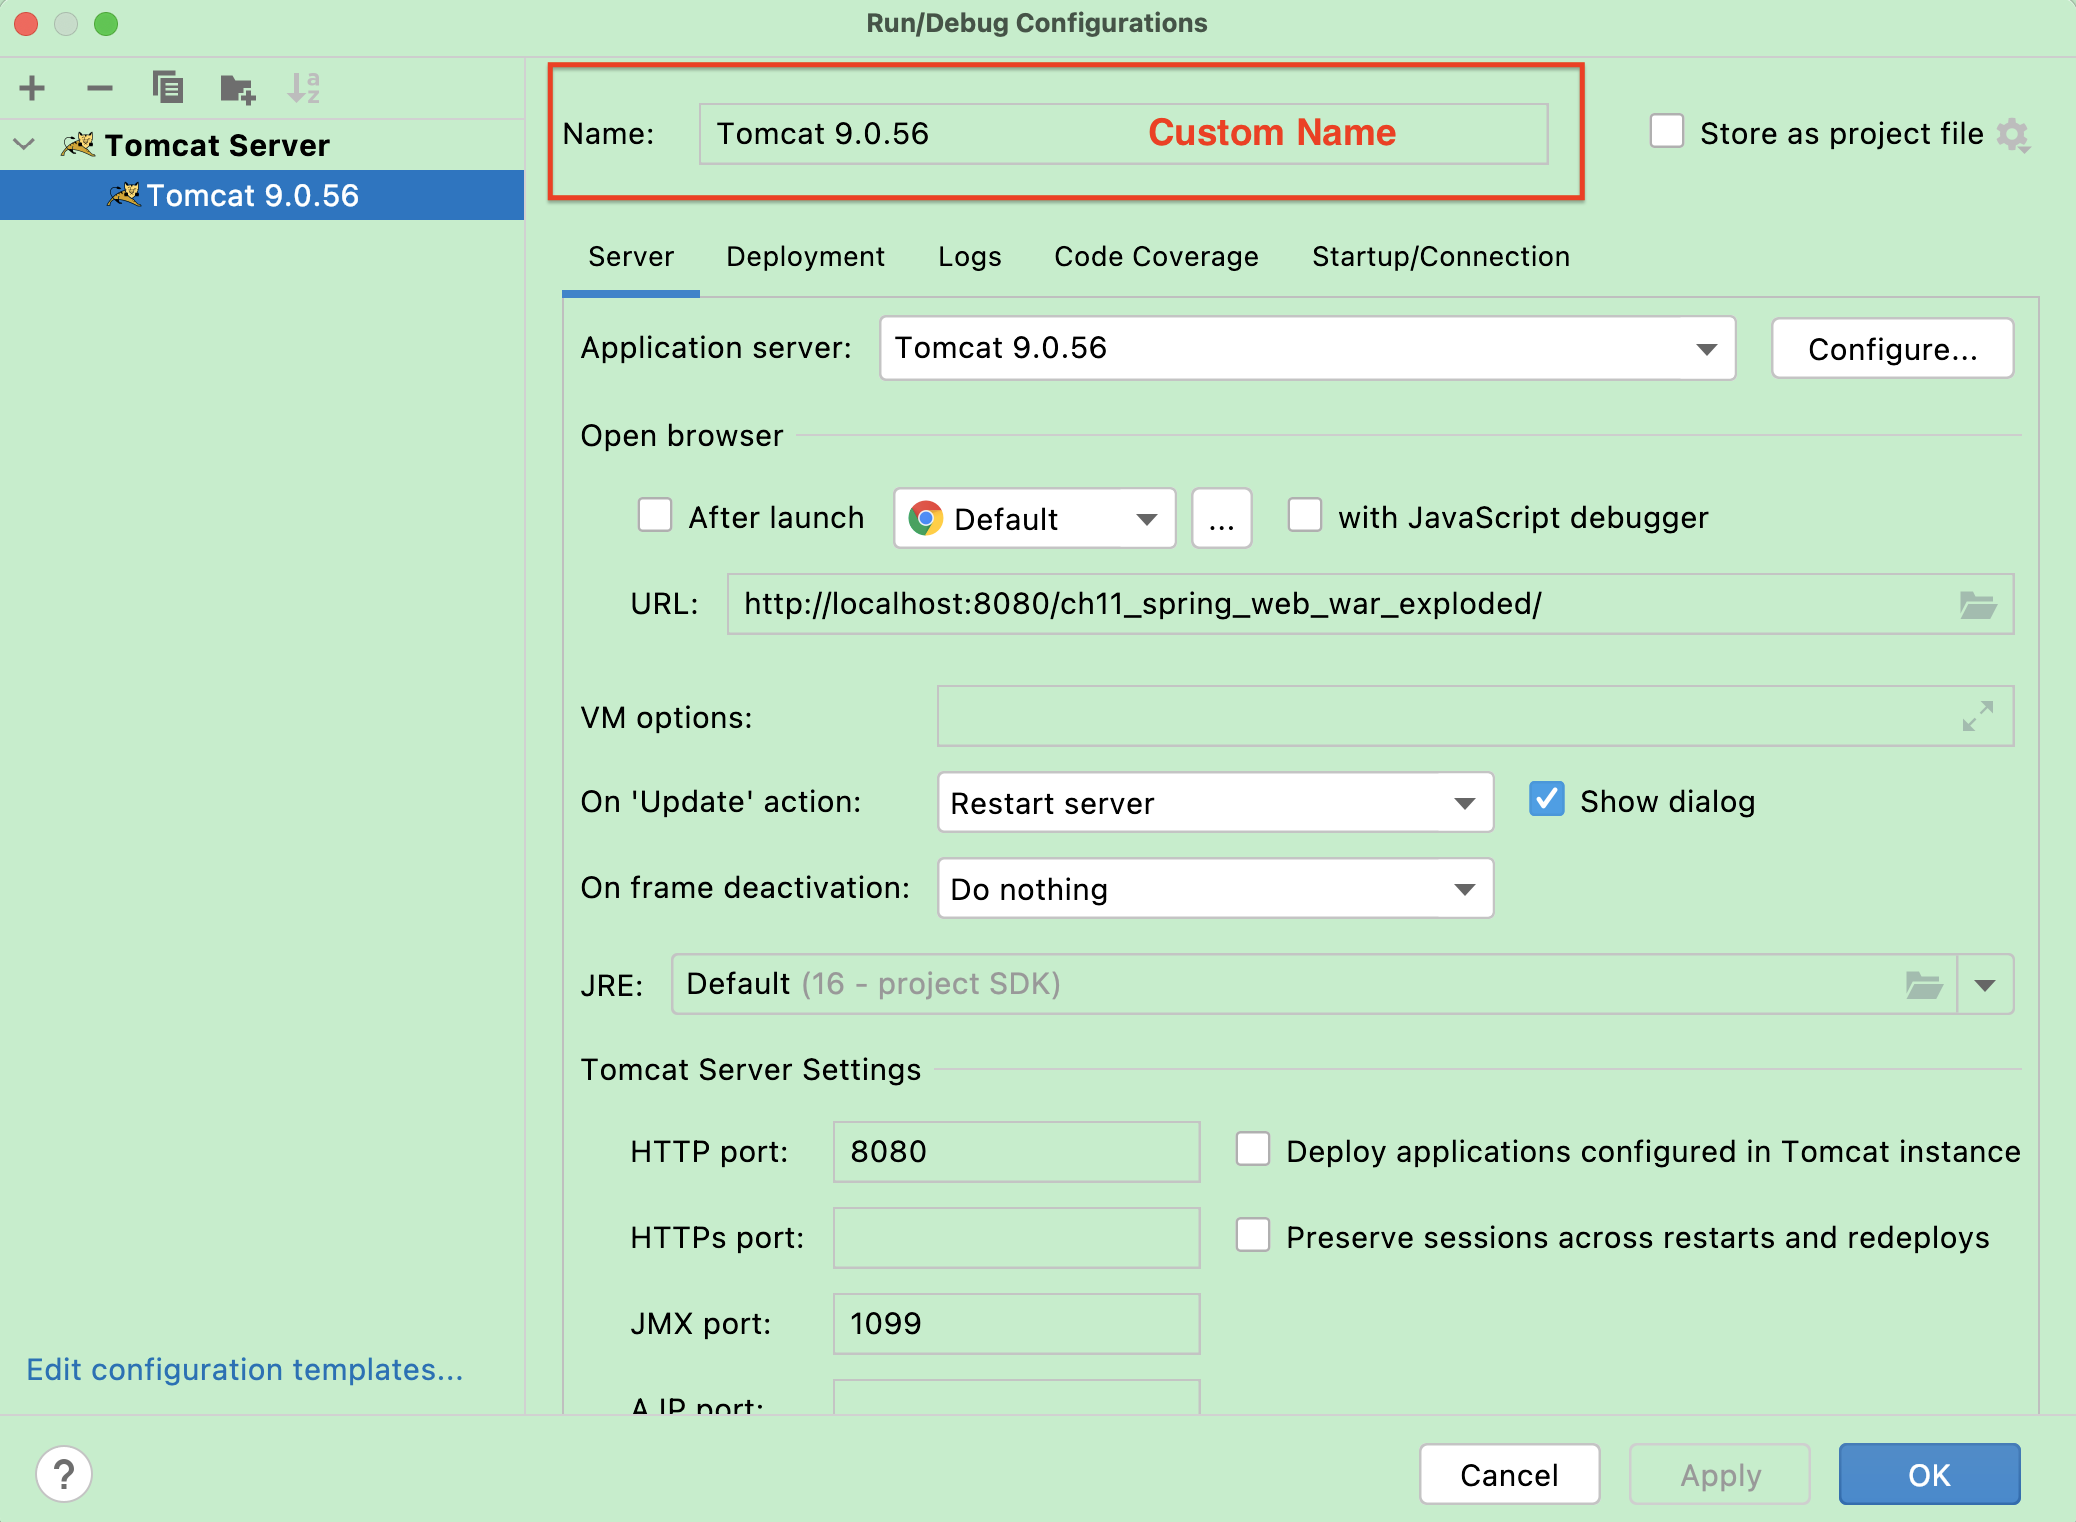Click the JRE Default text field
2076x1522 pixels.
1314,984
